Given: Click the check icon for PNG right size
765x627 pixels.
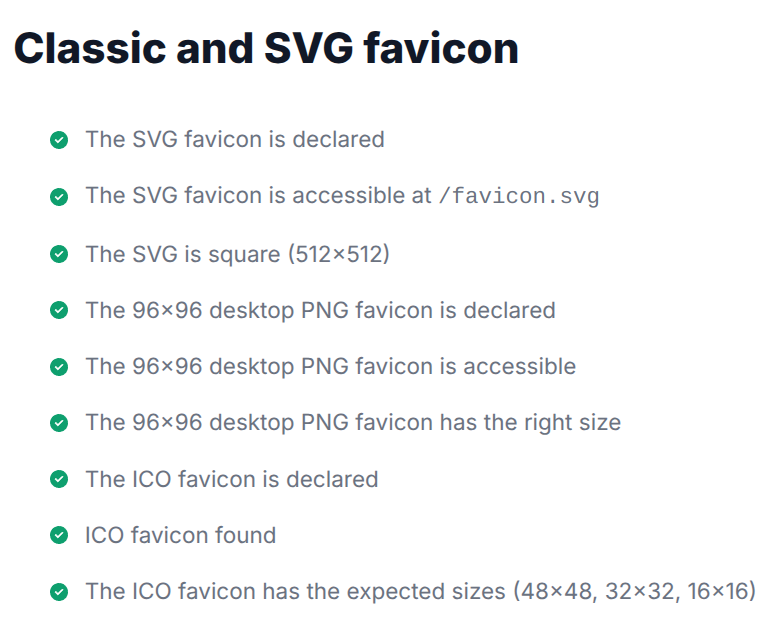Looking at the screenshot, I should click(x=59, y=423).
